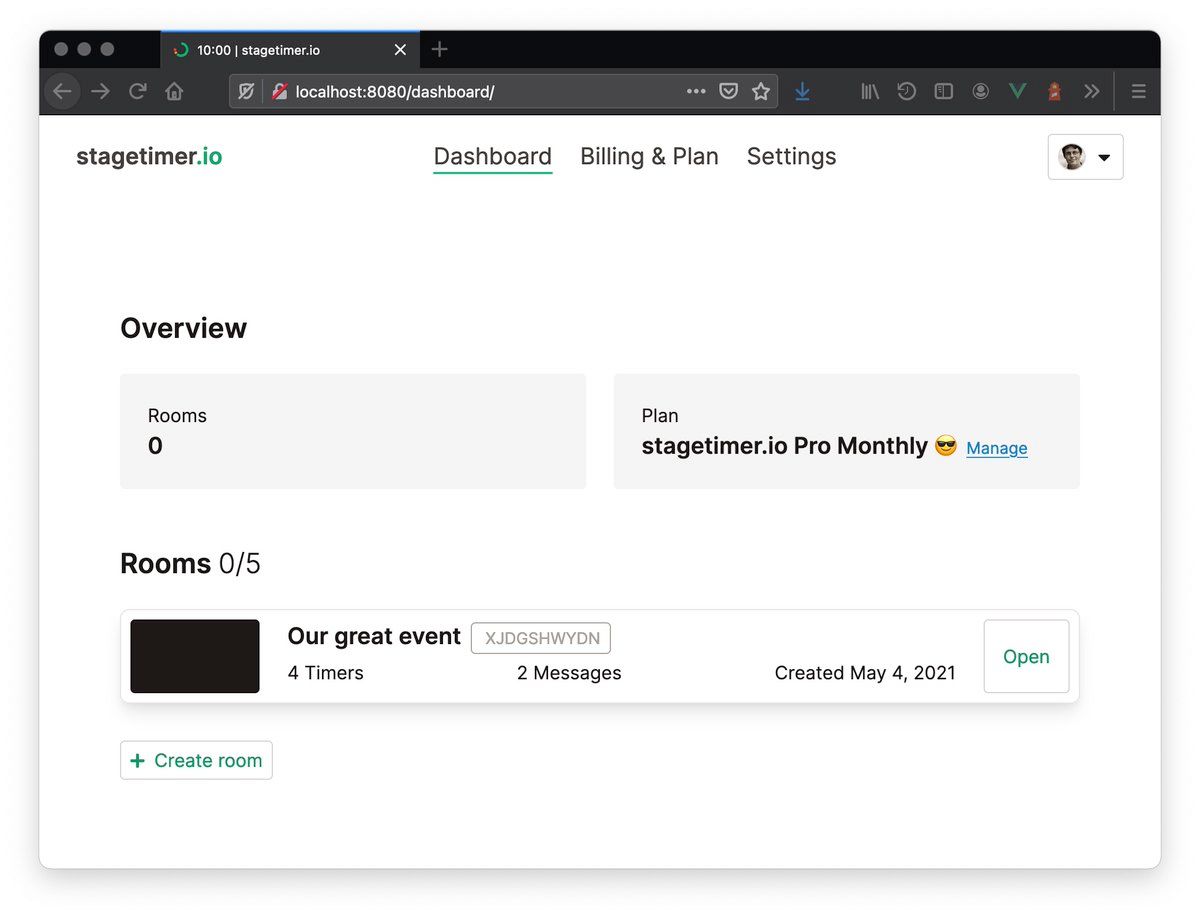Open the downloads arrow icon

point(802,92)
